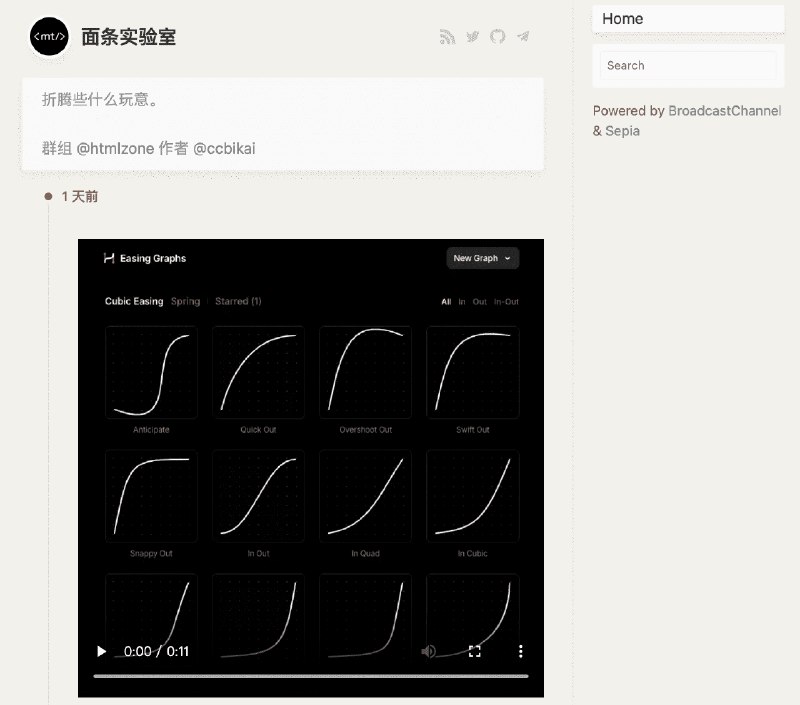Click the Home link in the sidebar
The width and height of the screenshot is (800, 705).
(x=623, y=18)
